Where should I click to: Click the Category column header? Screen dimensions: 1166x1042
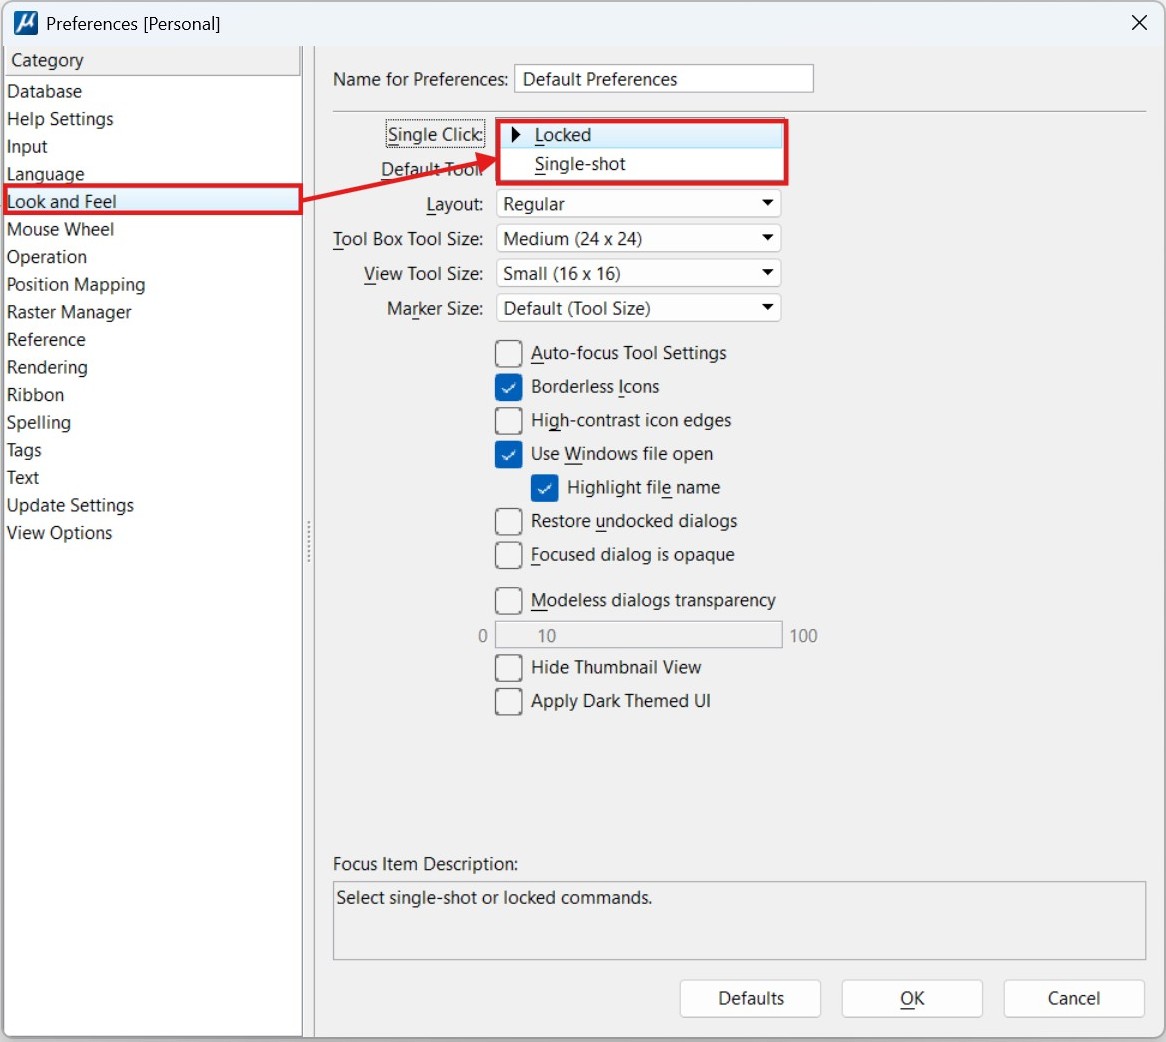152,60
